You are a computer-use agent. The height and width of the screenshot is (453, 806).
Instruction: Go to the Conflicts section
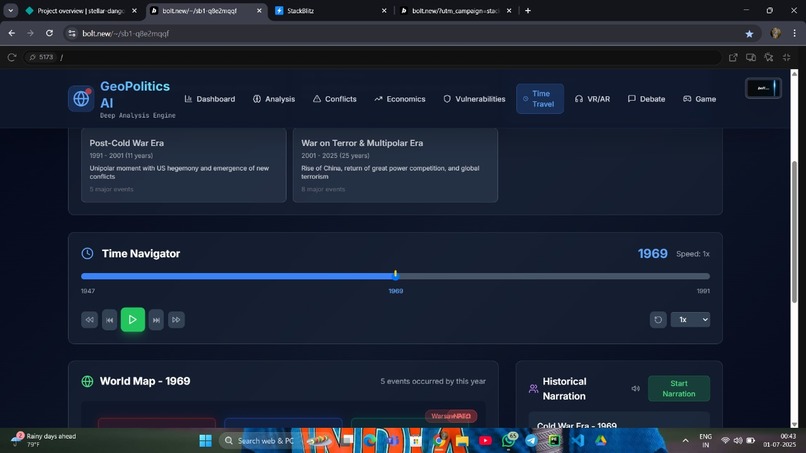335,99
